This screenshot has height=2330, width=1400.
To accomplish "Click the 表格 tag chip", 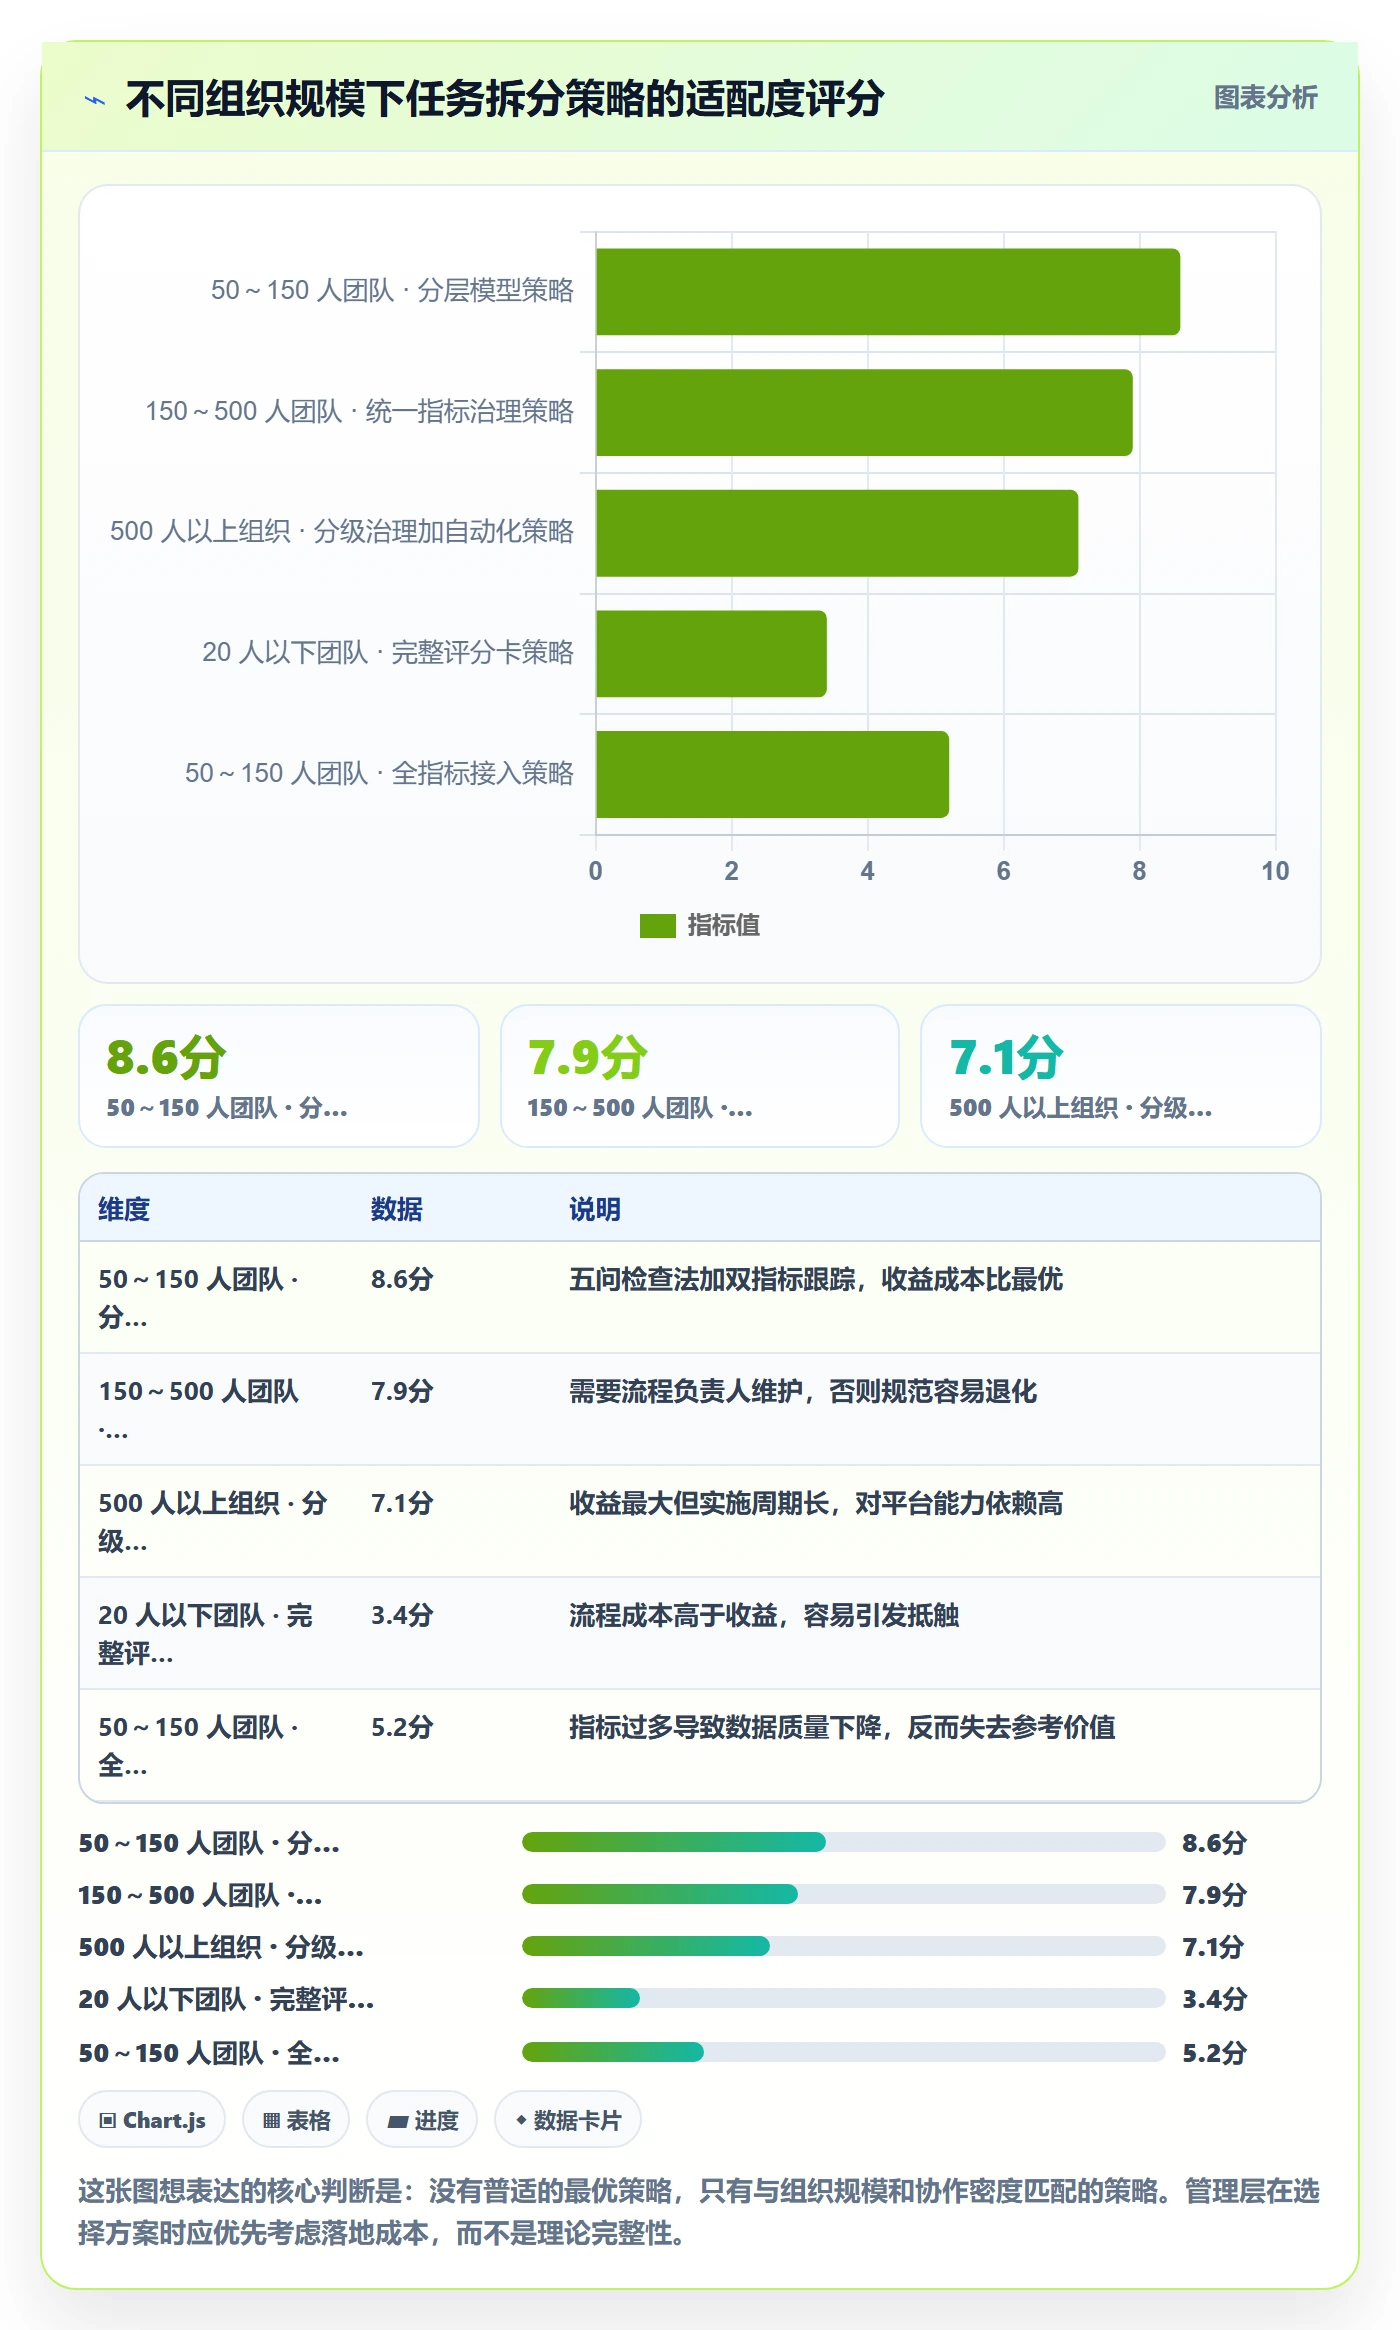I will [296, 2120].
